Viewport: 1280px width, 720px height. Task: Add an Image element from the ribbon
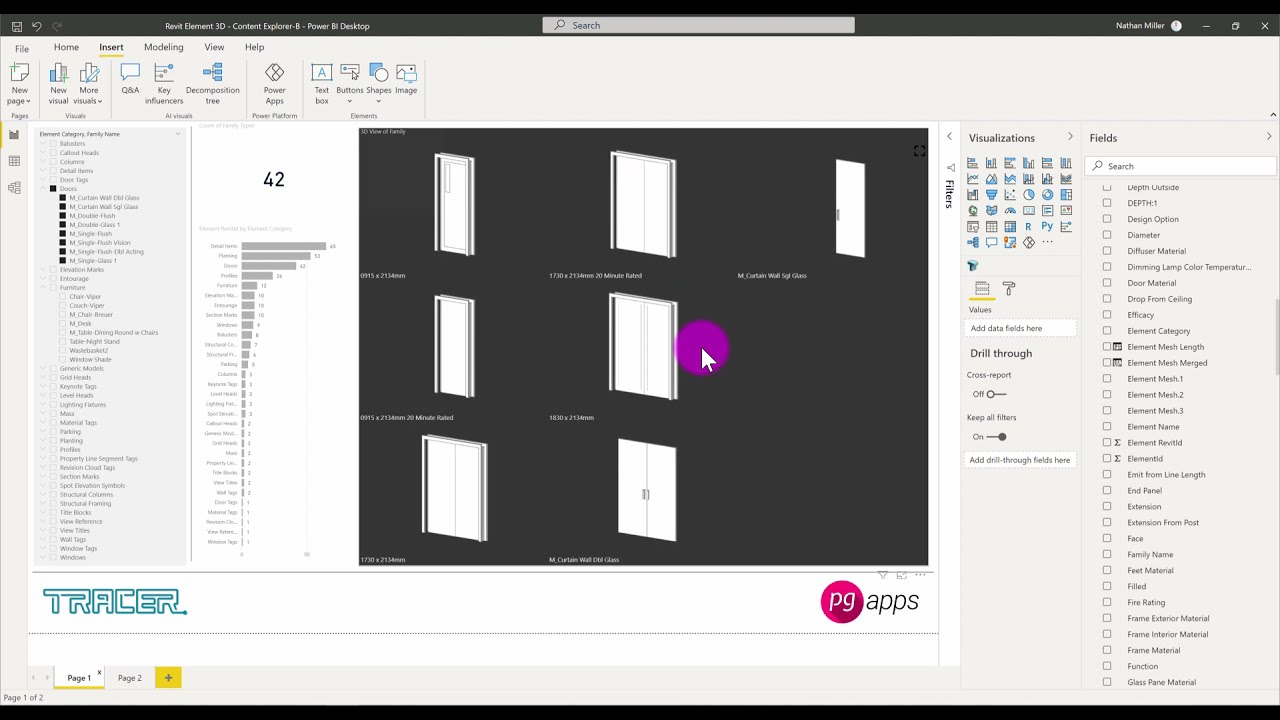pos(406,80)
